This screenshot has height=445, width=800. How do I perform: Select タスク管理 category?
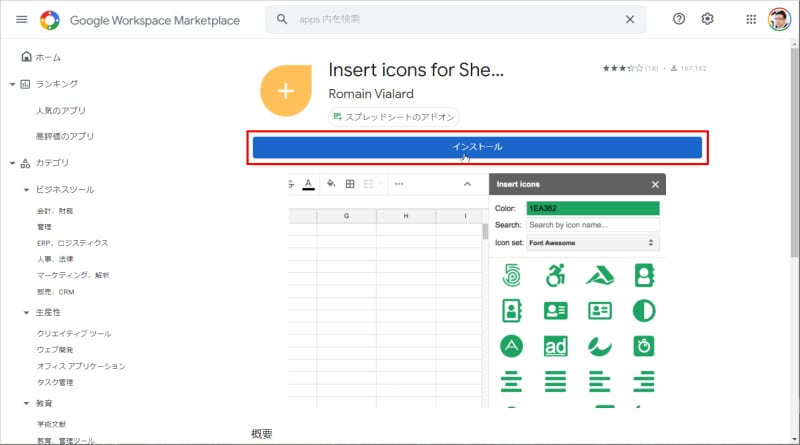55,382
